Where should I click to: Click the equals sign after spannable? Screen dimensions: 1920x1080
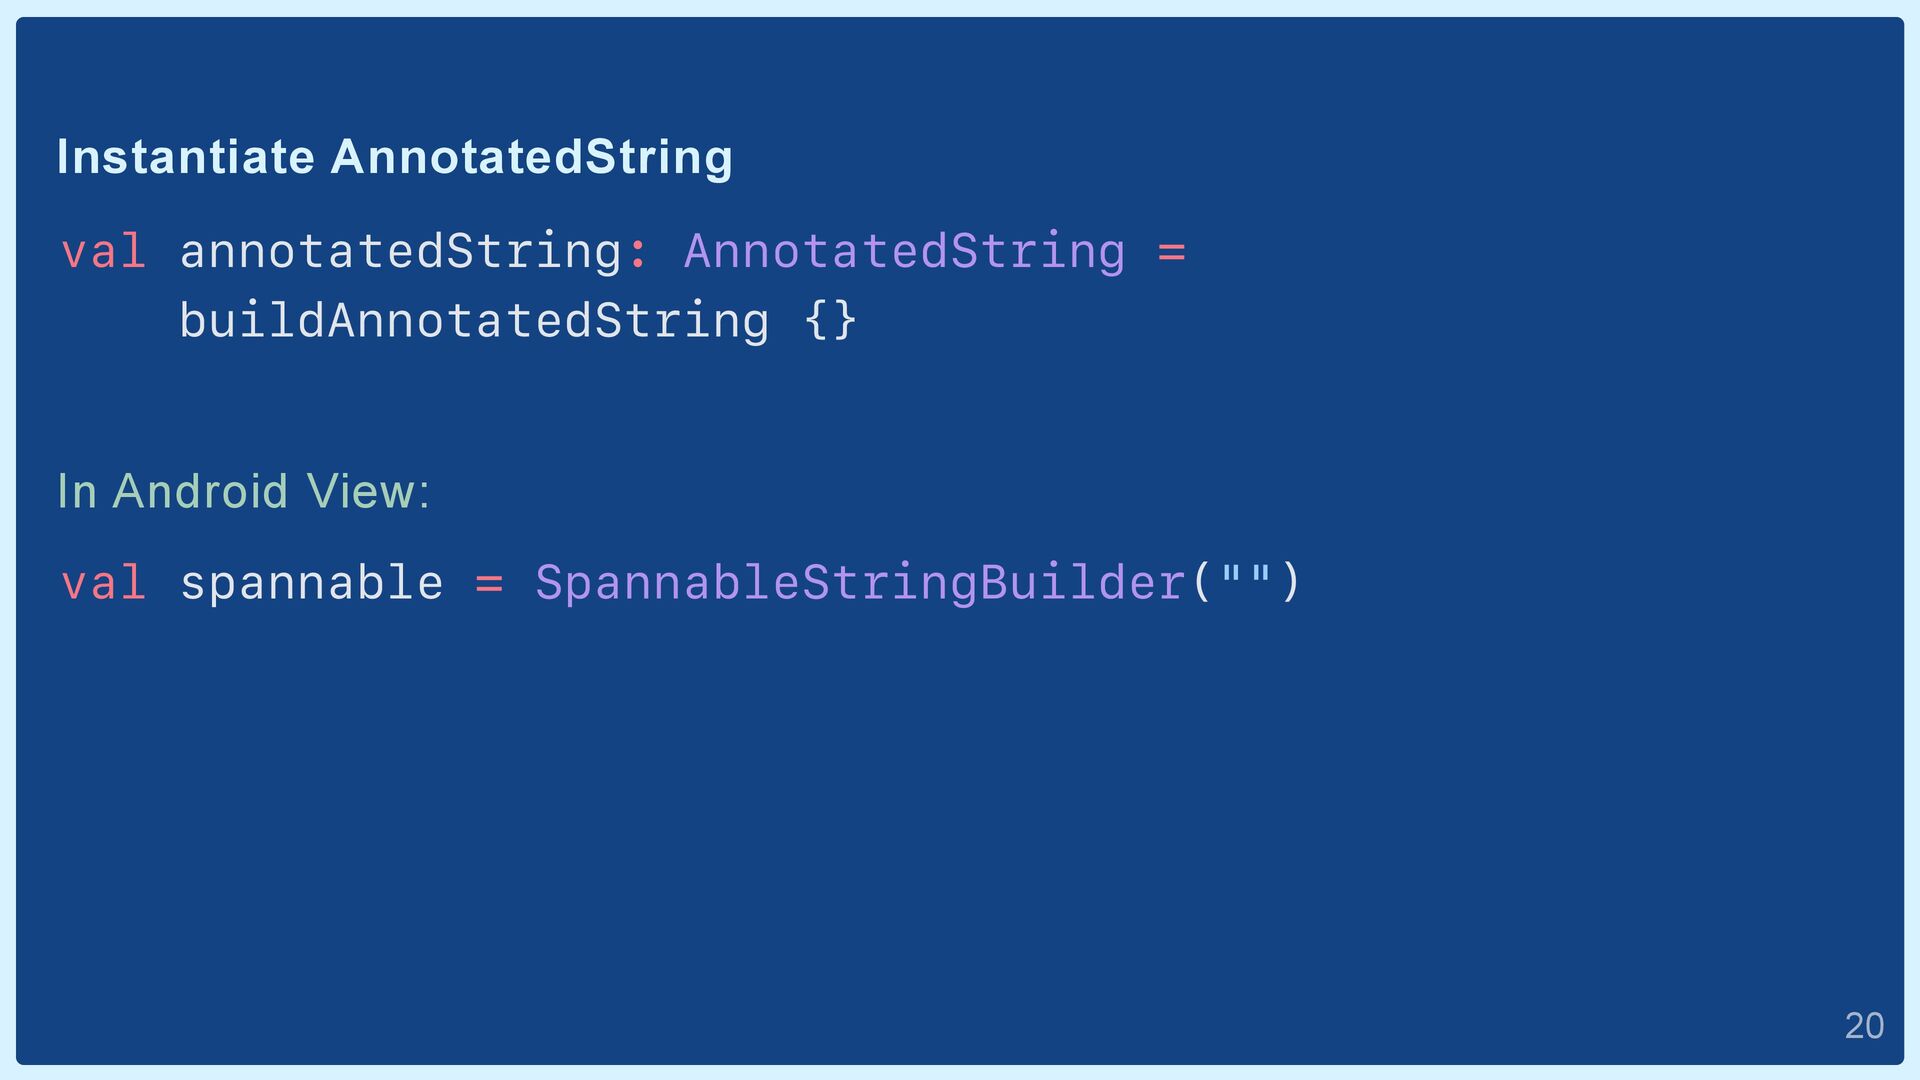(489, 583)
